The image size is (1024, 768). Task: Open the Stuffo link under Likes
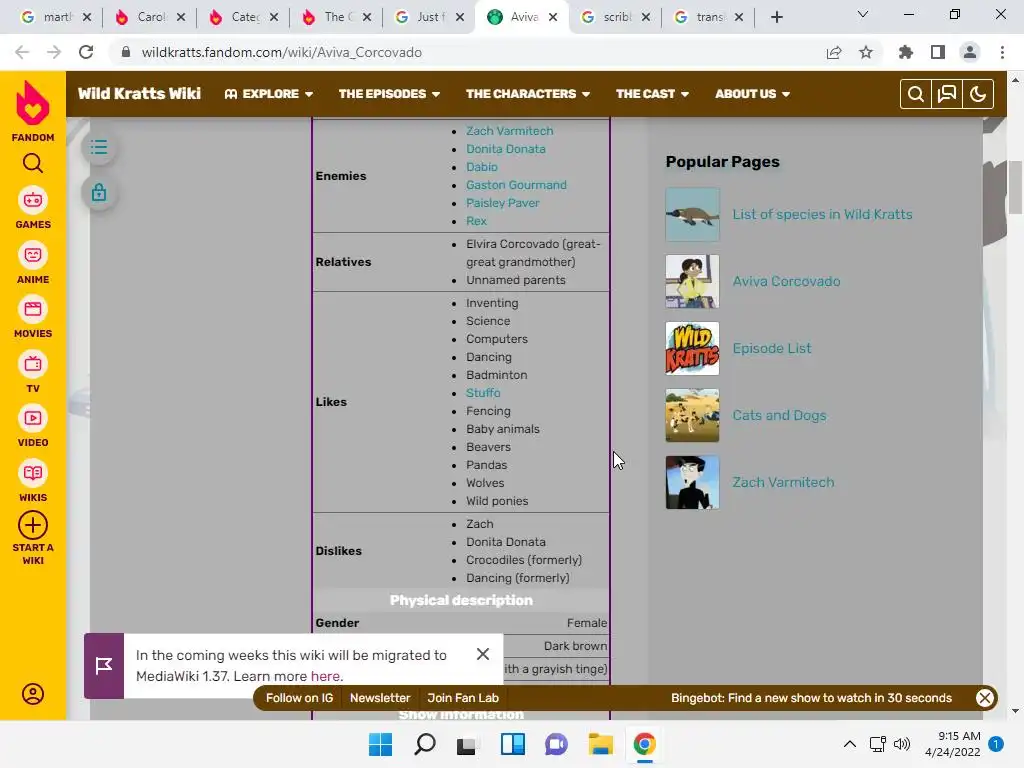pos(483,393)
